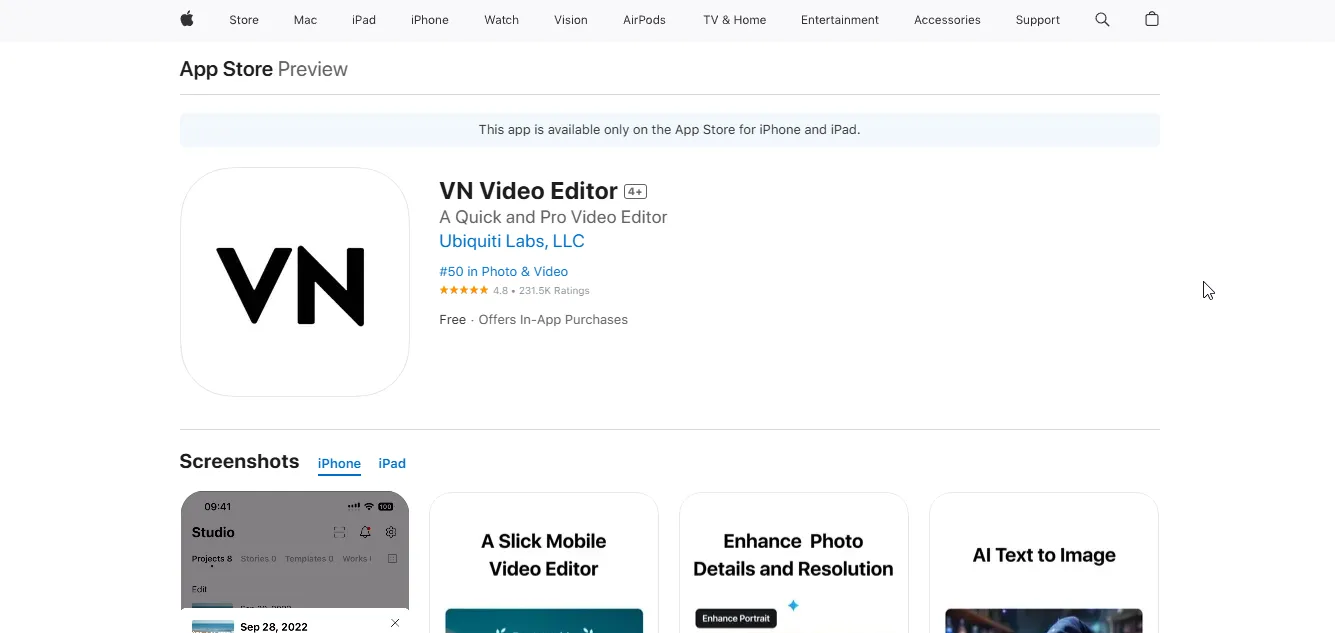Select the iPhone screenshots tab
This screenshot has height=633, width=1335.
(x=339, y=463)
